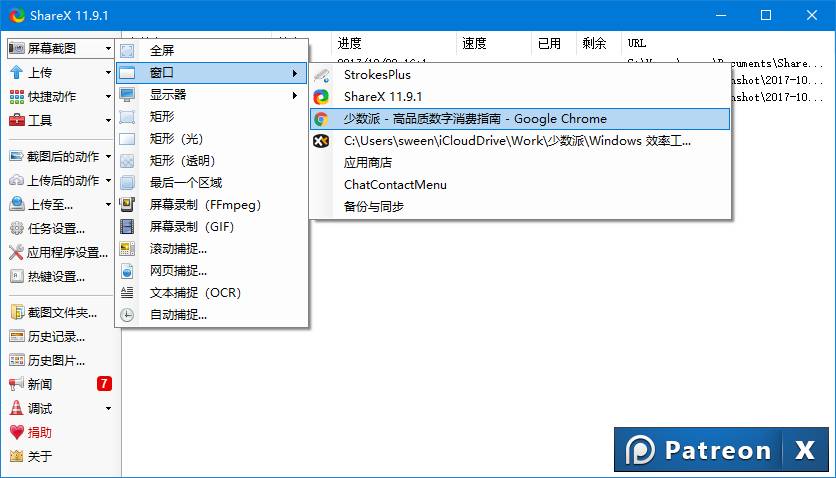This screenshot has height=478, width=836.
Task: Click the Speed (速度) column header
Action: (494, 43)
